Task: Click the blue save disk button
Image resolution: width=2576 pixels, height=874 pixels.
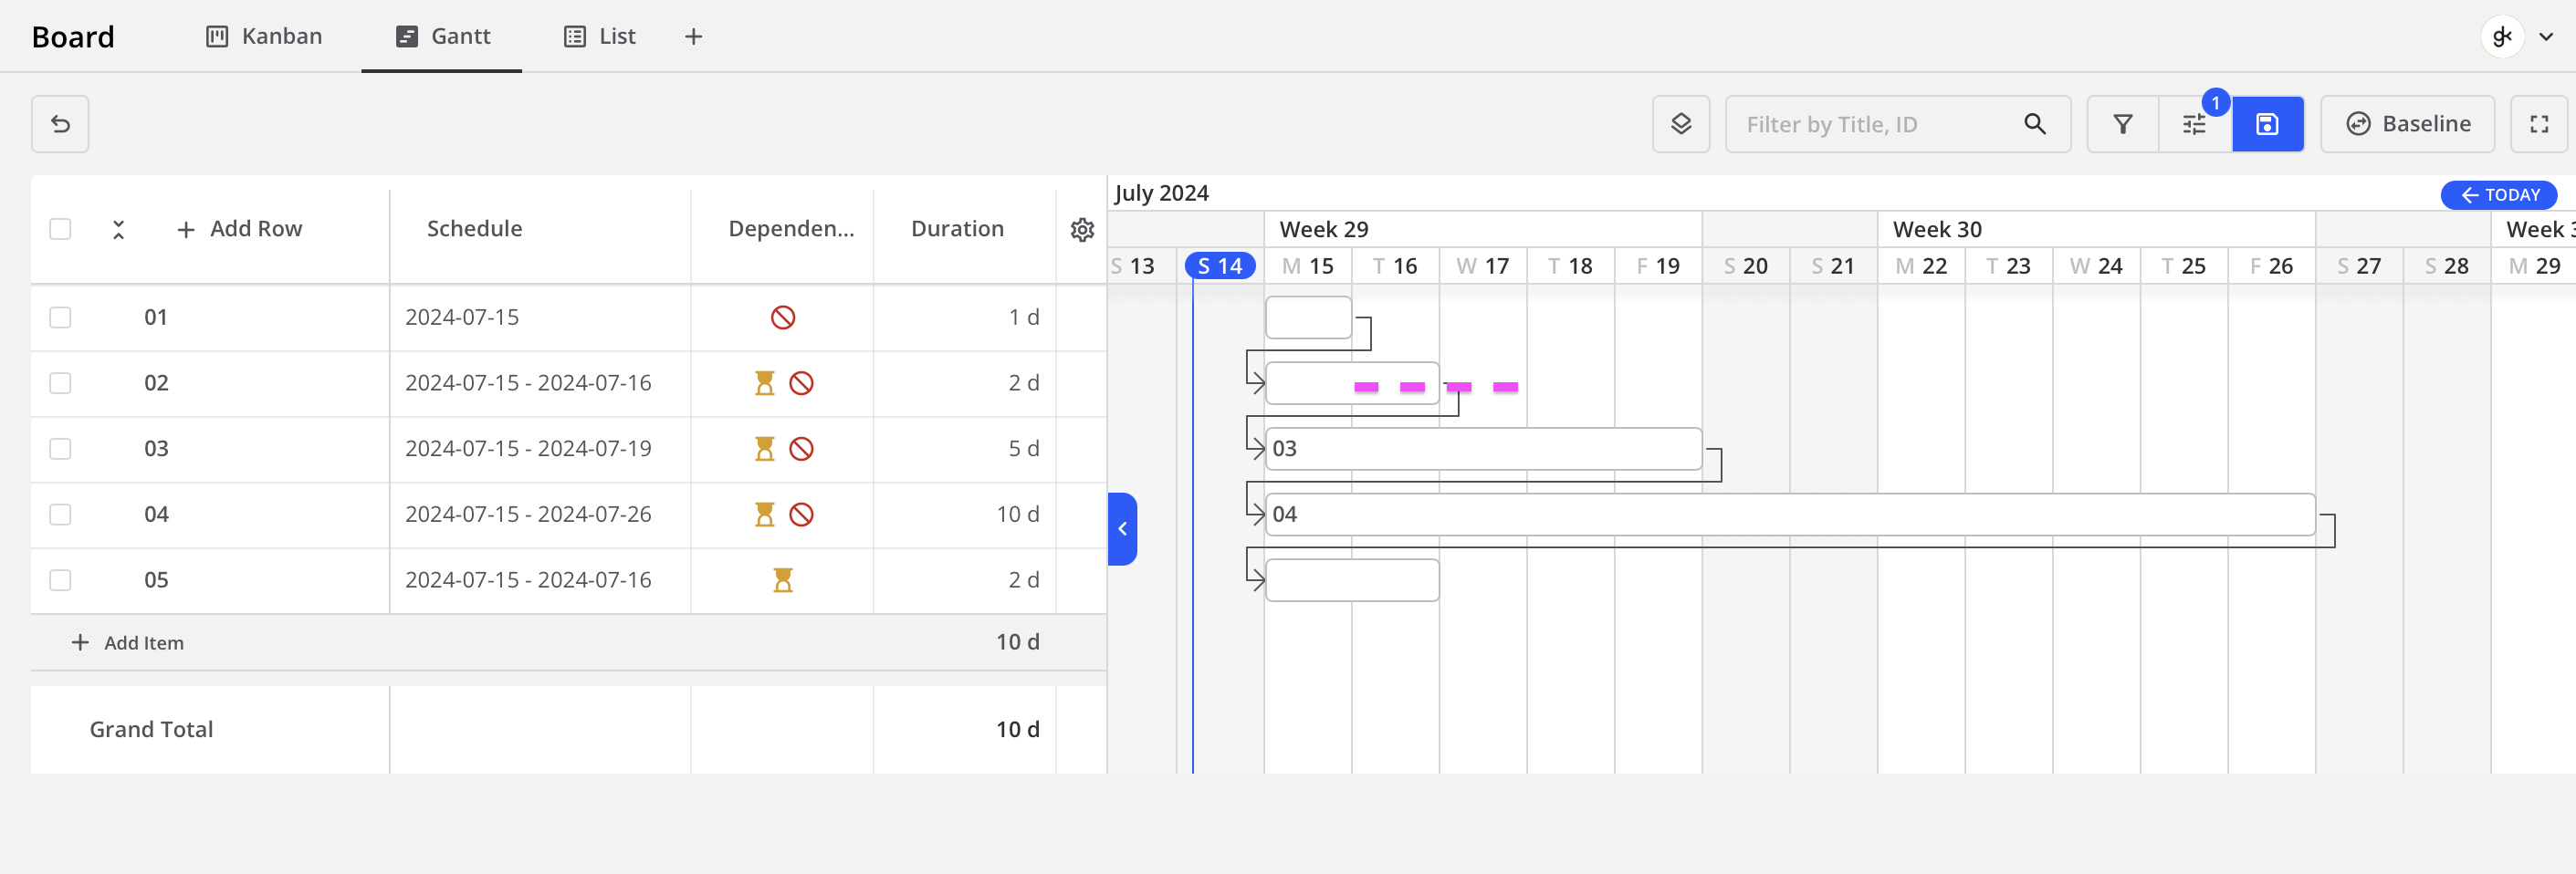Action: pos(2268,124)
